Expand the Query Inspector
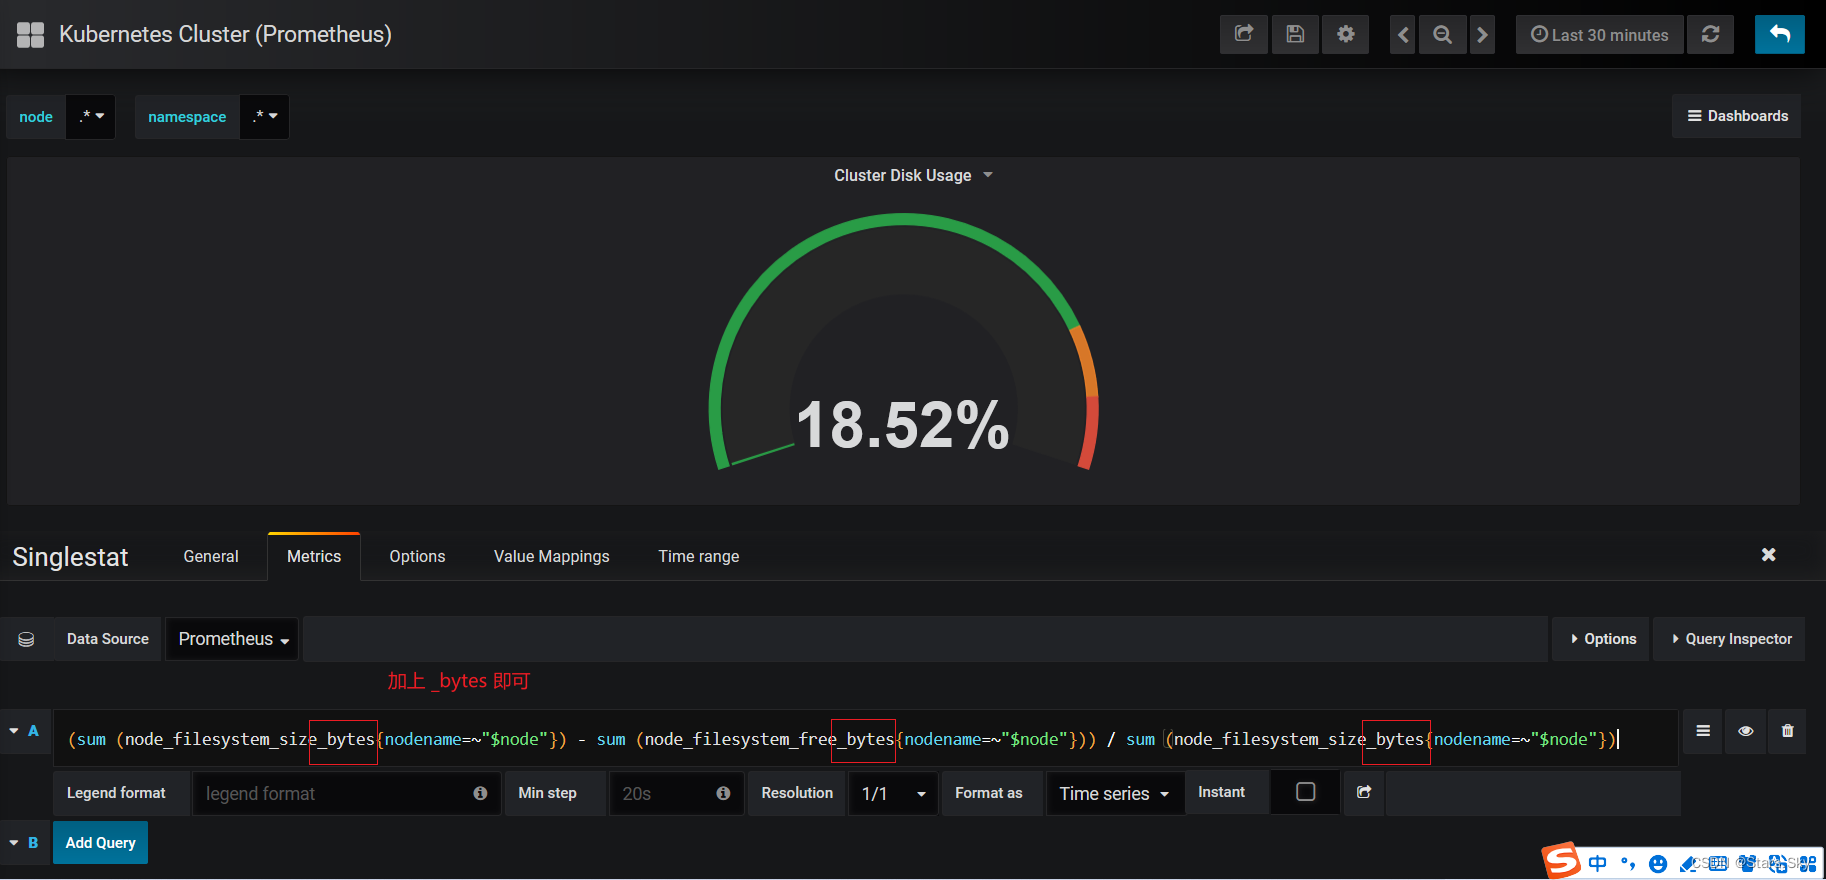1826x880 pixels. 1730,639
